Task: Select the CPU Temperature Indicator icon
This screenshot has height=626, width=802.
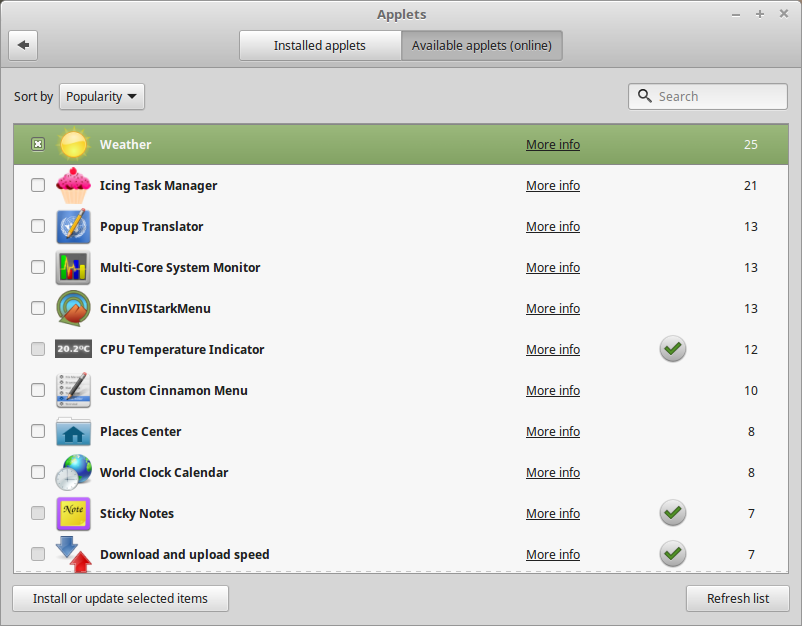Action: point(73,349)
